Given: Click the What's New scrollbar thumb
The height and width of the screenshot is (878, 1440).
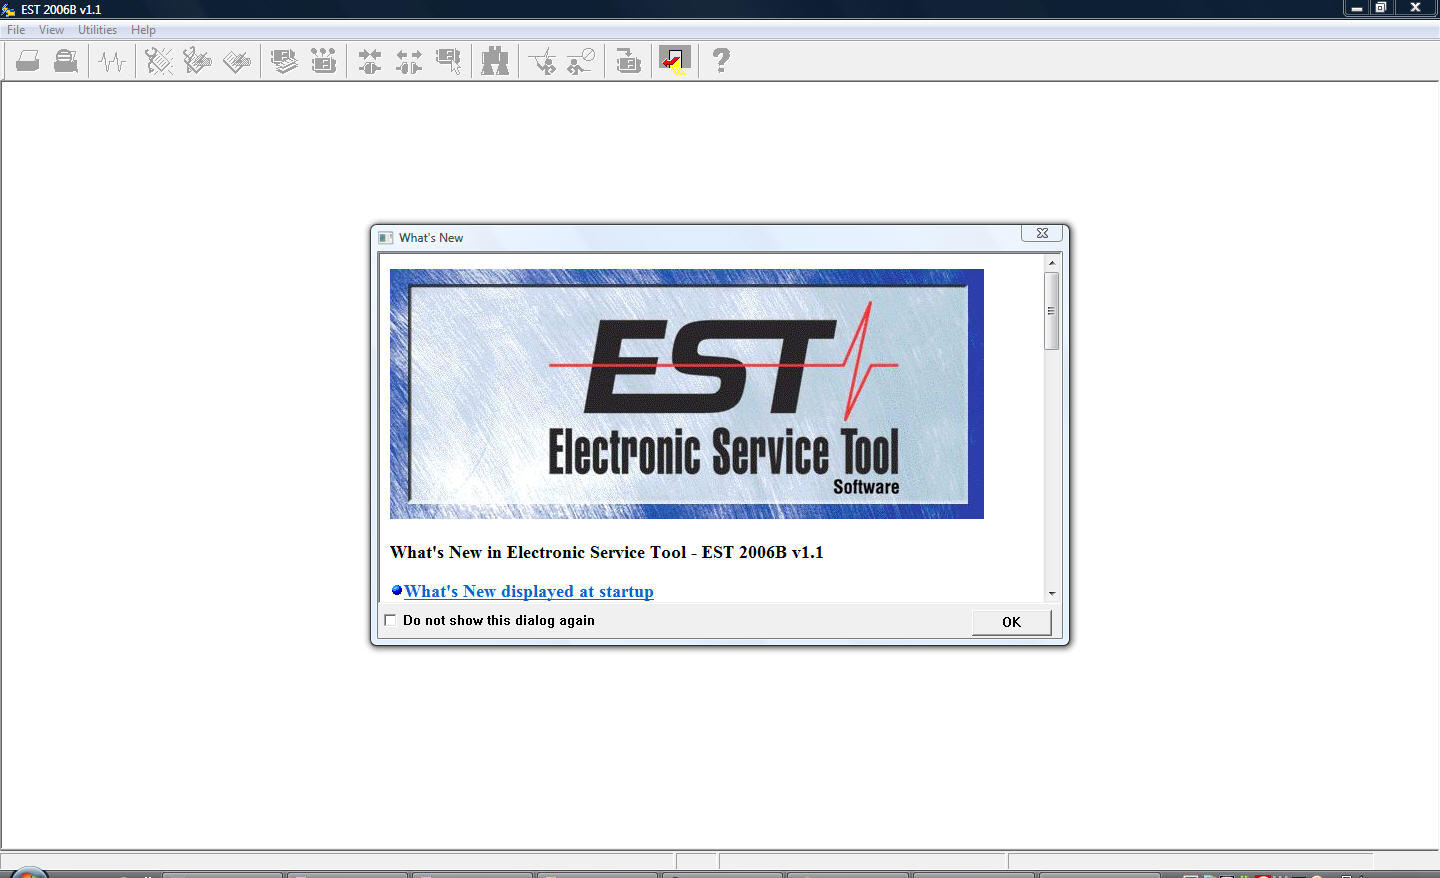Looking at the screenshot, I should pyautogui.click(x=1051, y=311).
